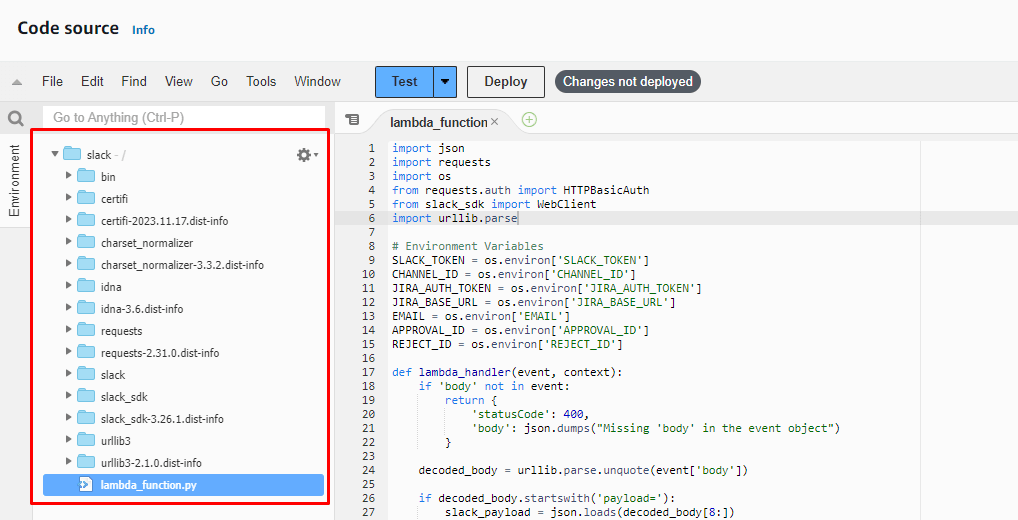The image size is (1018, 520).
Task: Expand the bin folder
Action: click(69, 177)
